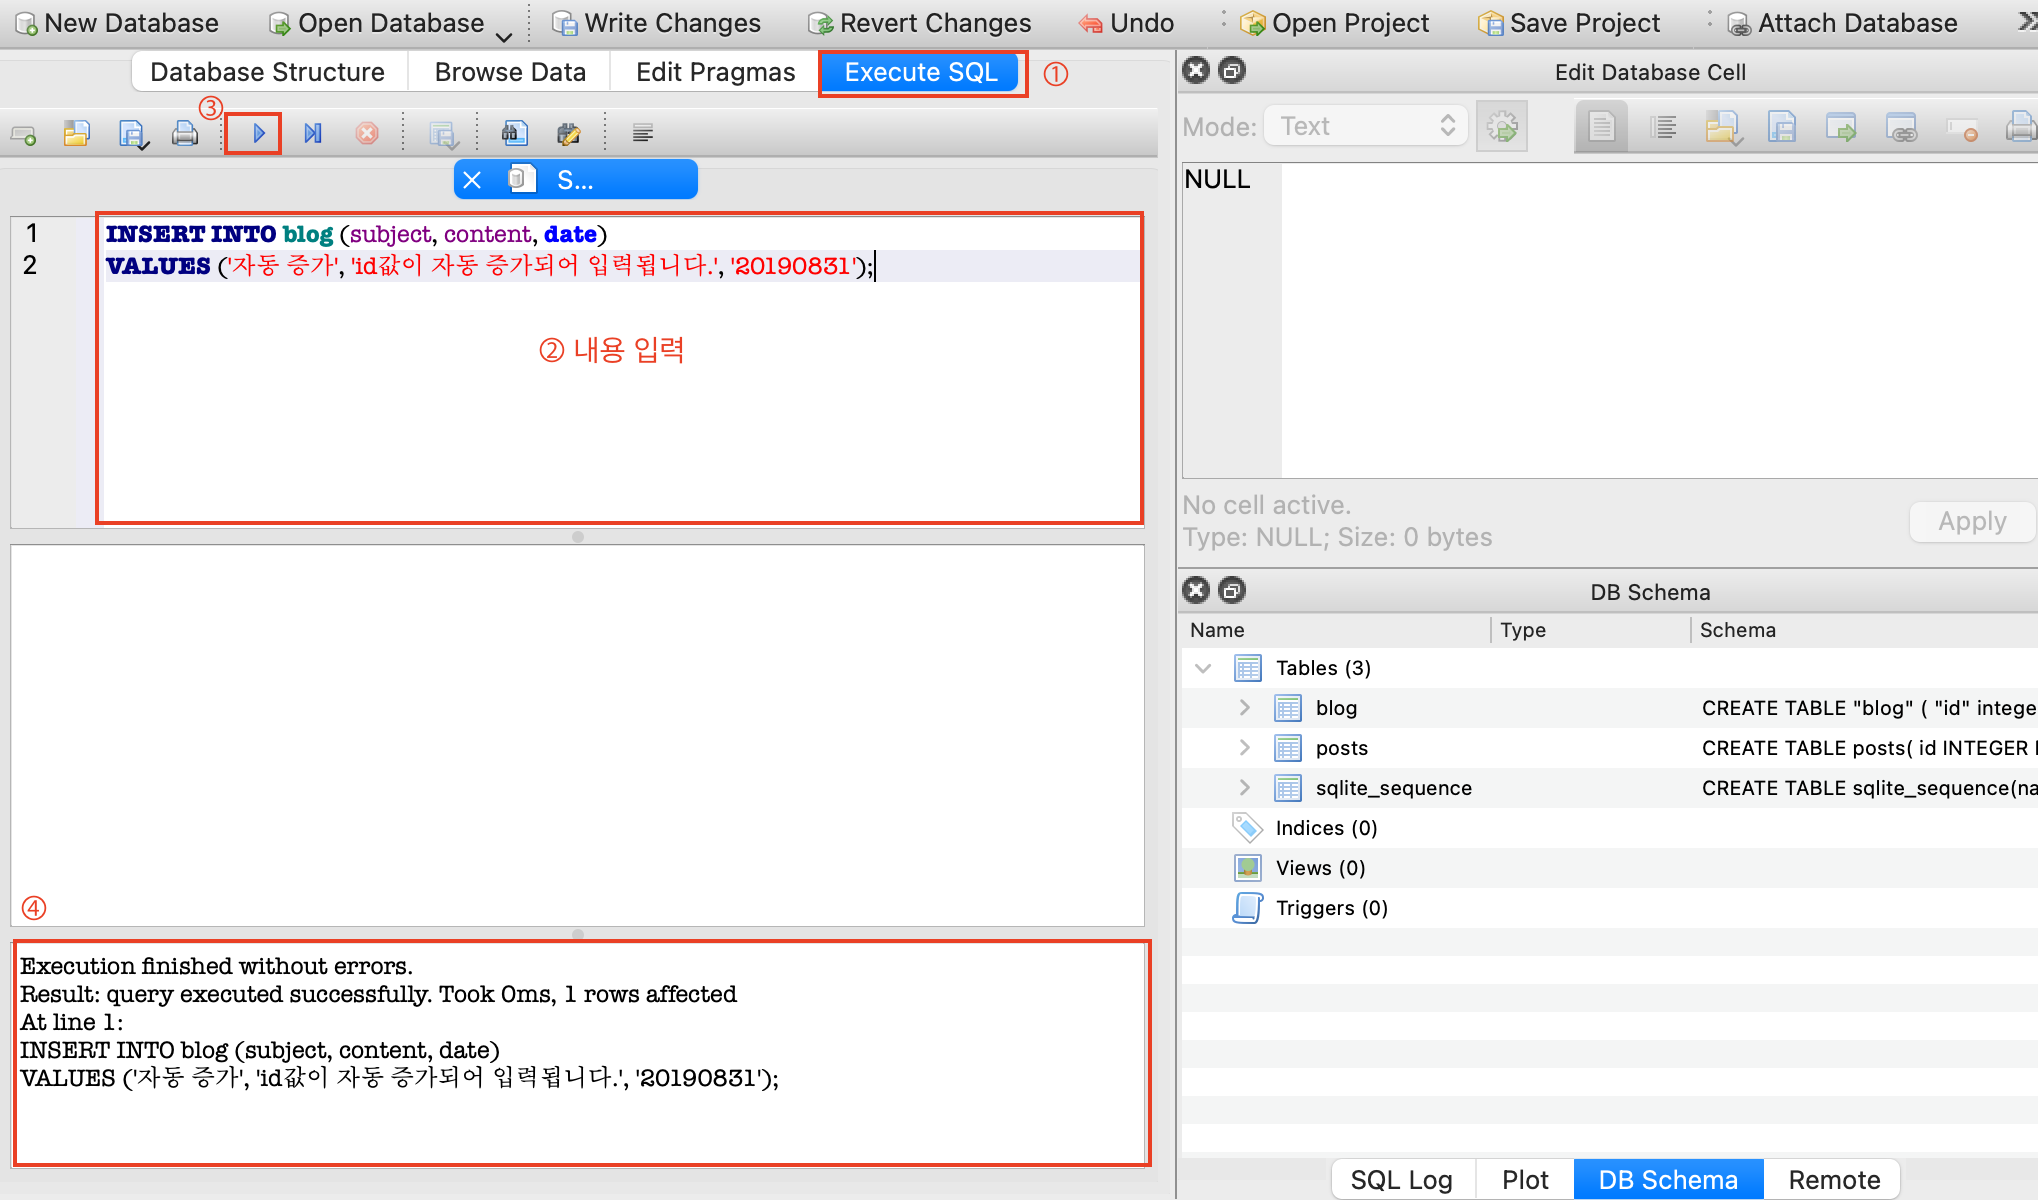Expand the blog table in schema
Screen dimensions: 2038x1200
1245,708
